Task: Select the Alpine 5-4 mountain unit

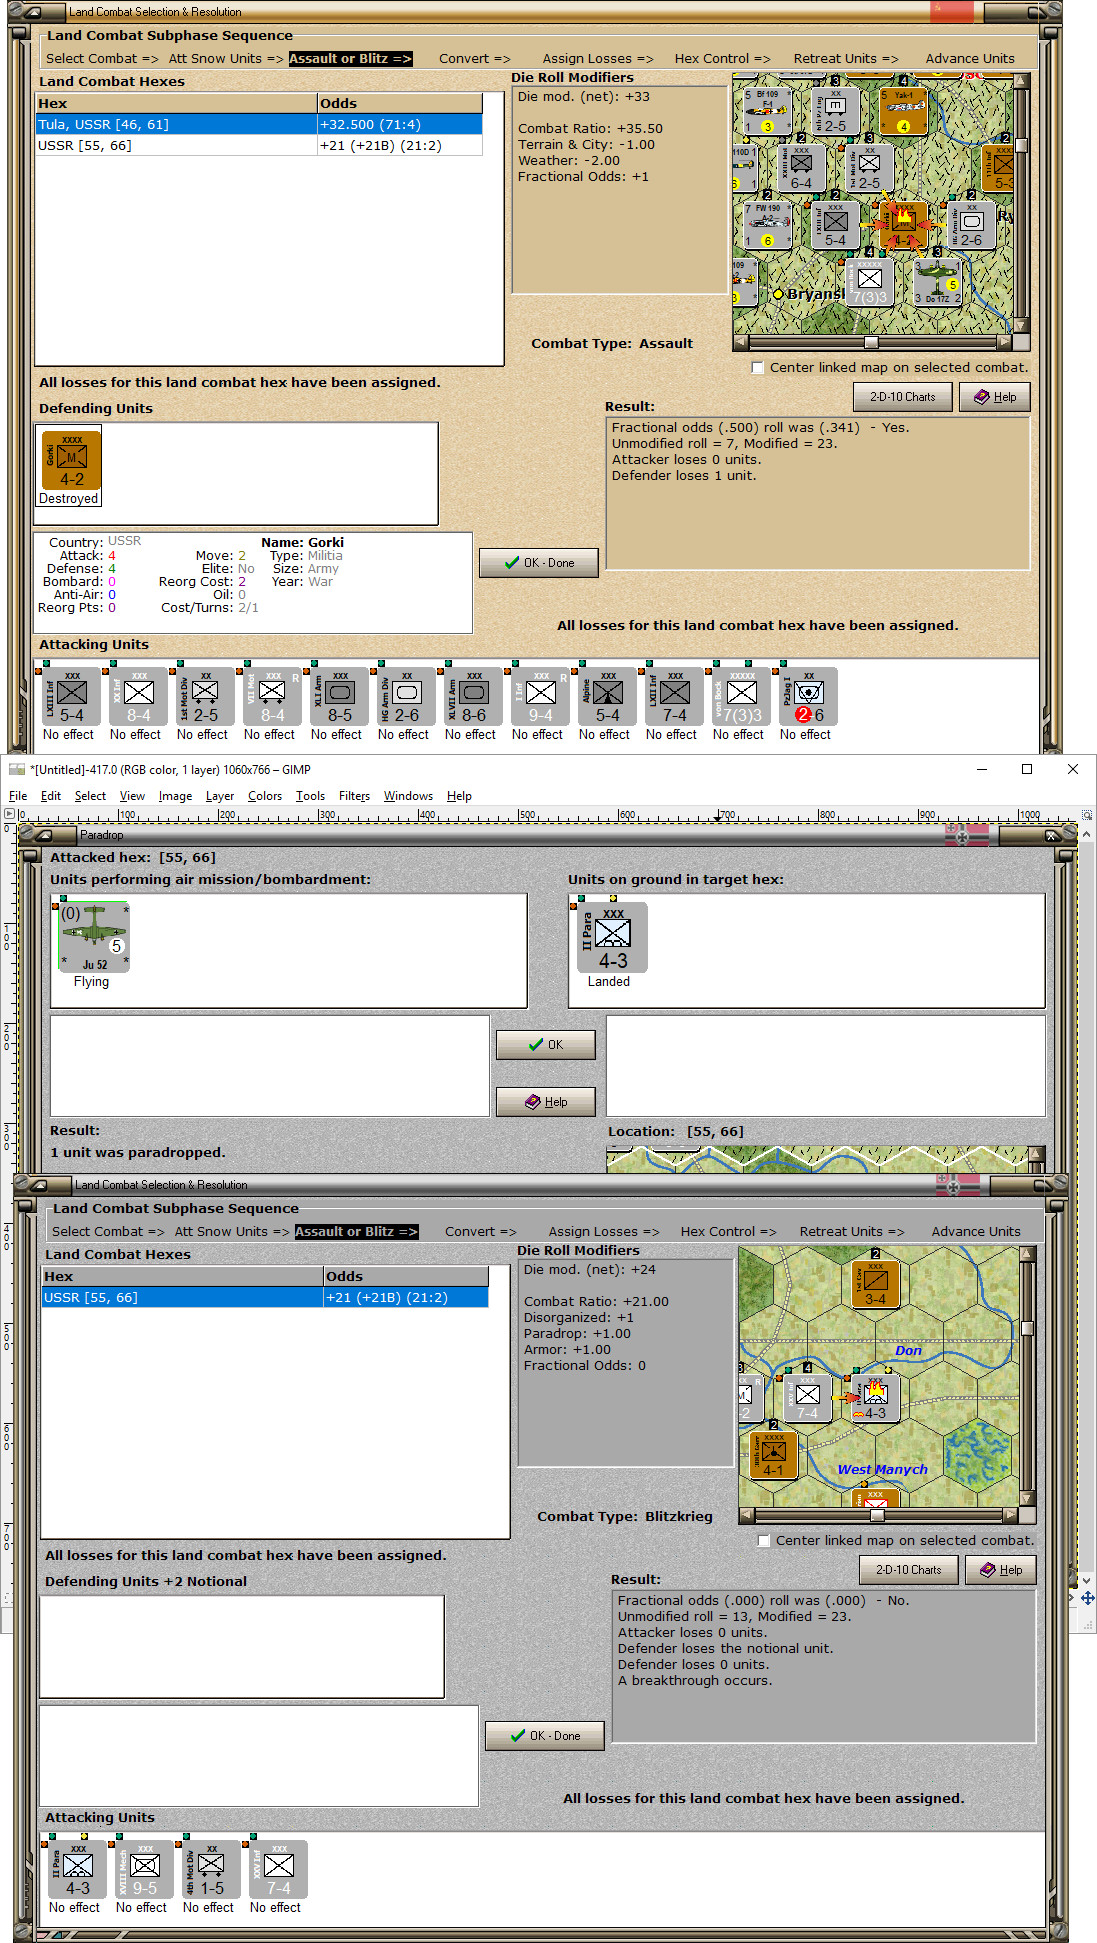Action: (x=608, y=697)
